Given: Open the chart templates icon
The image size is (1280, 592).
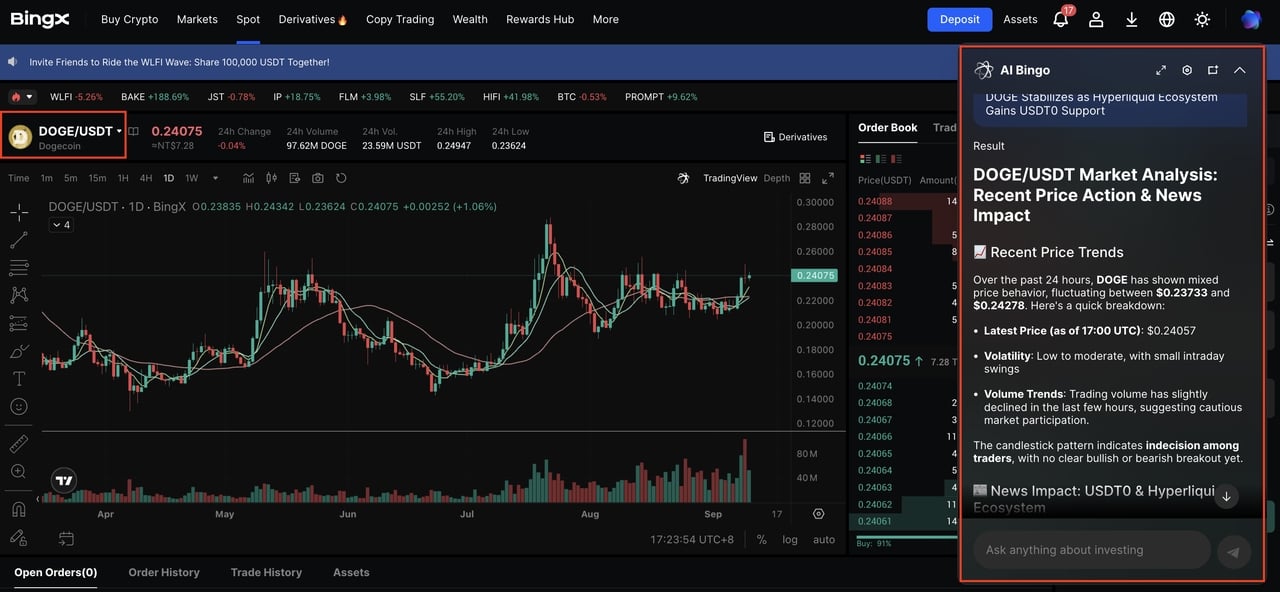Looking at the screenshot, I should [294, 178].
